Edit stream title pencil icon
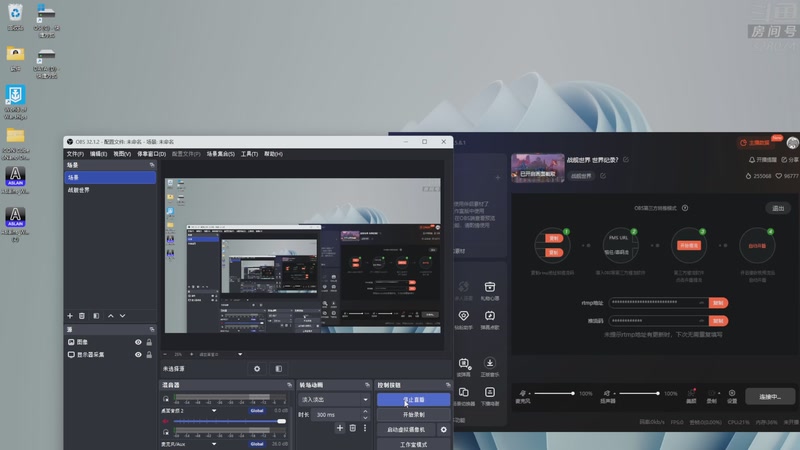 tap(626, 160)
